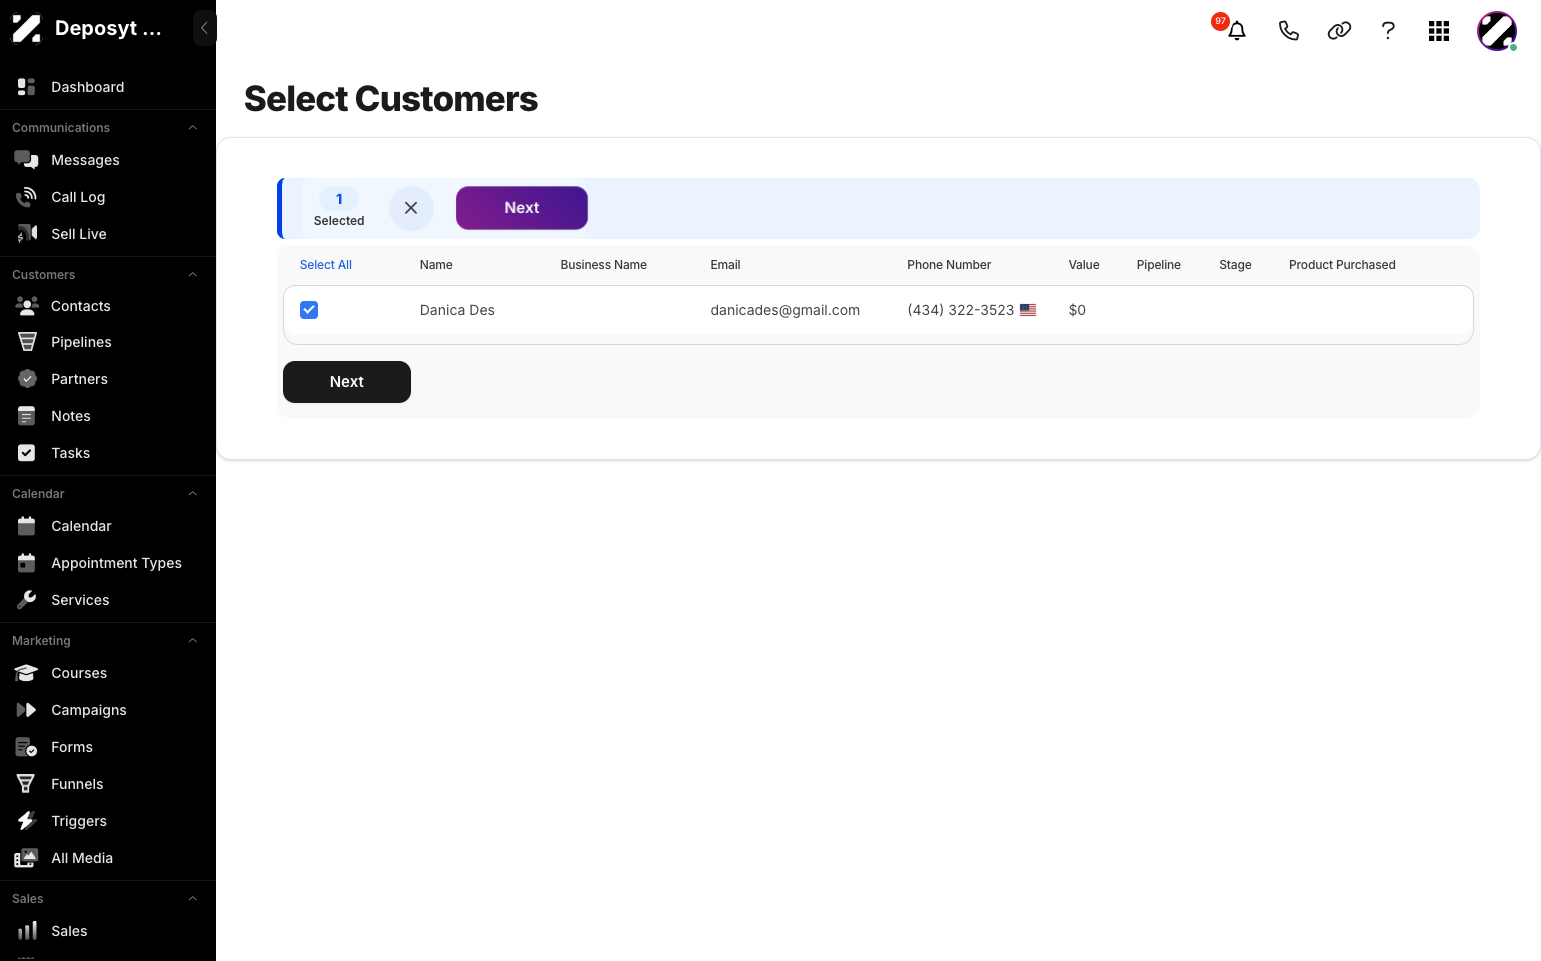The width and height of the screenshot is (1541, 961).
Task: Click the black Next button
Action: click(347, 382)
